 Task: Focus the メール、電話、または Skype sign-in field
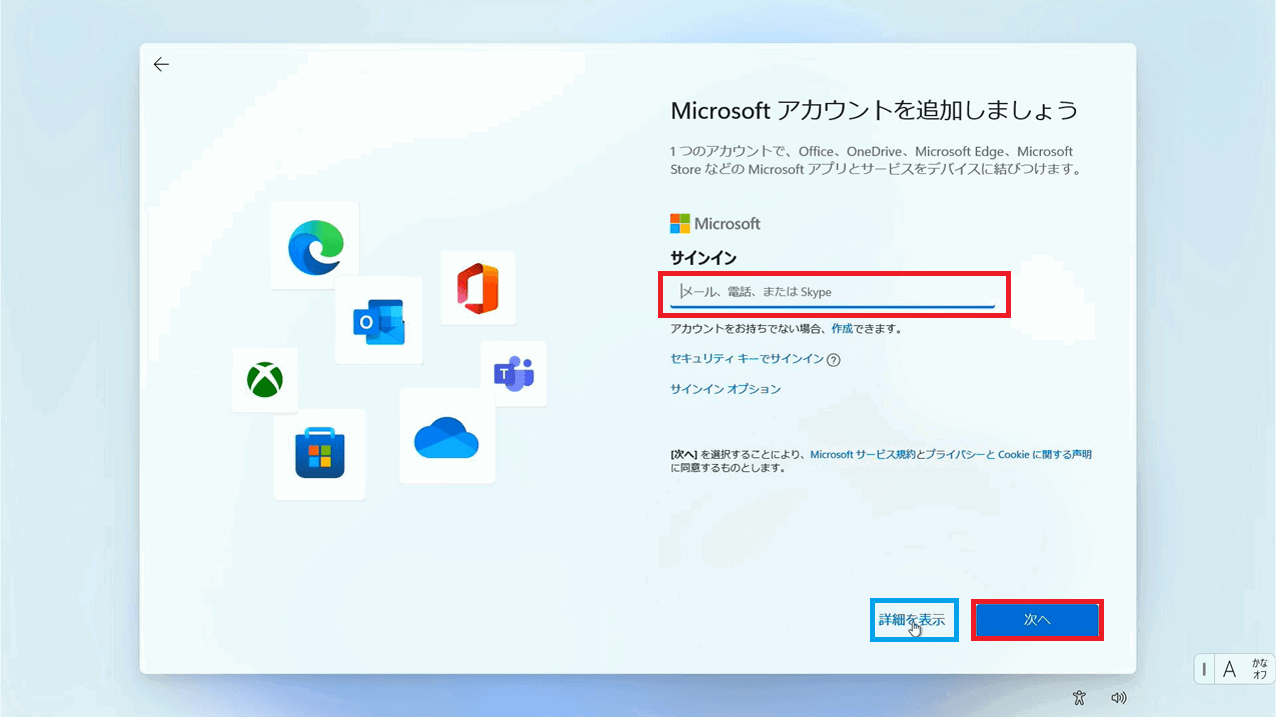coord(833,292)
